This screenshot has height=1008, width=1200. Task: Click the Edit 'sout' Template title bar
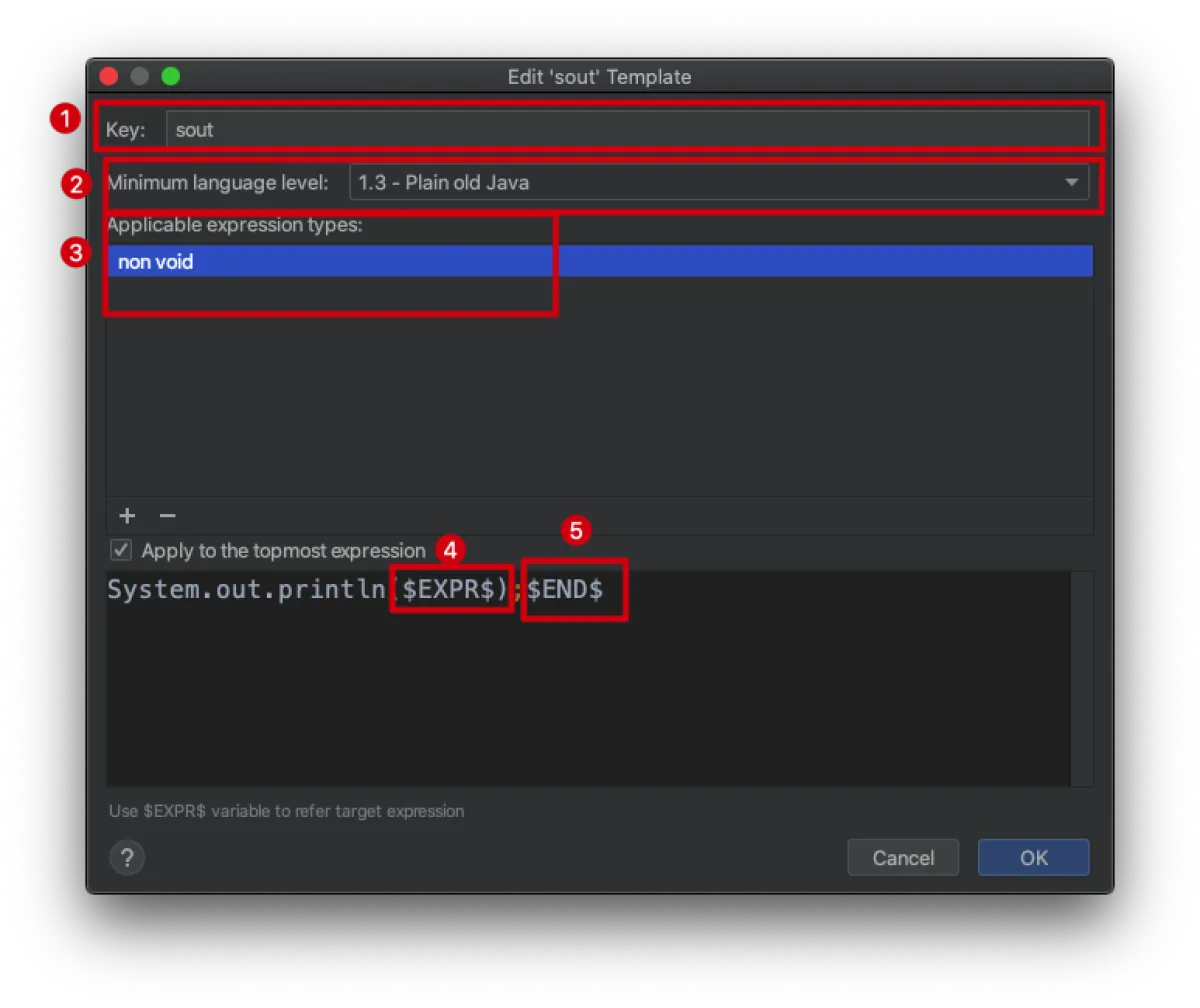599,77
